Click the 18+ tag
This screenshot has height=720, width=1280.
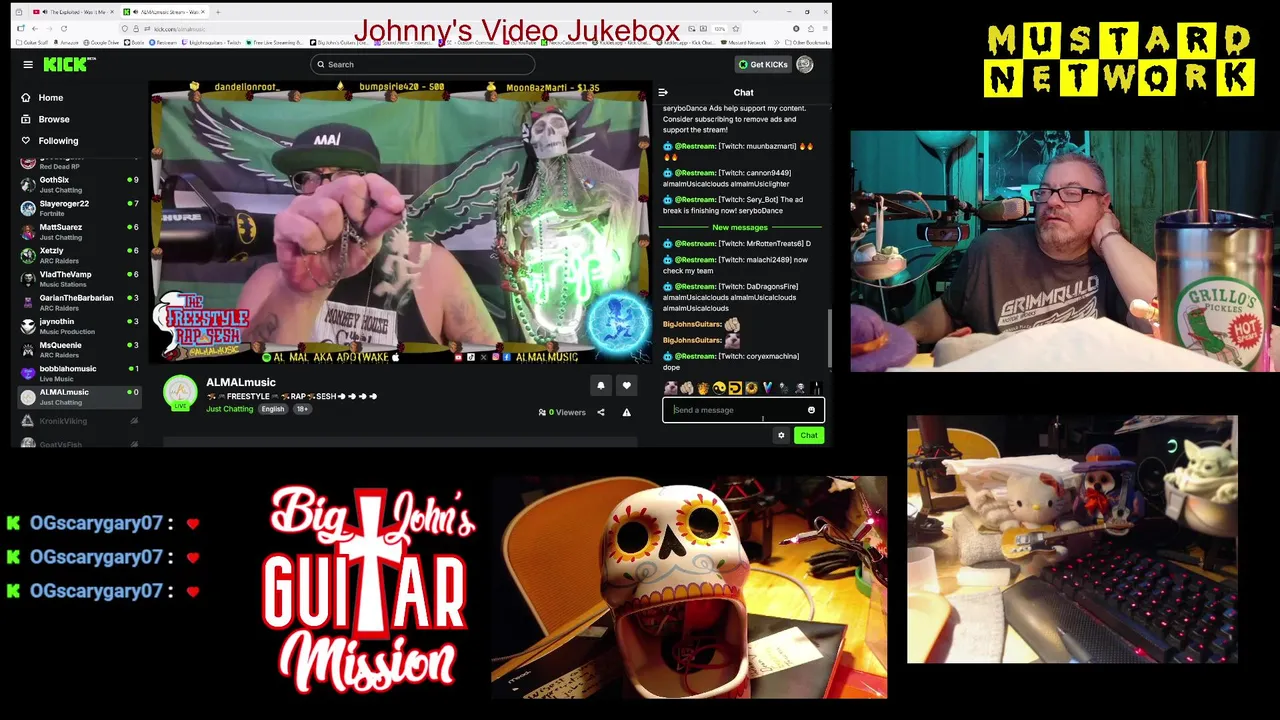coord(301,409)
